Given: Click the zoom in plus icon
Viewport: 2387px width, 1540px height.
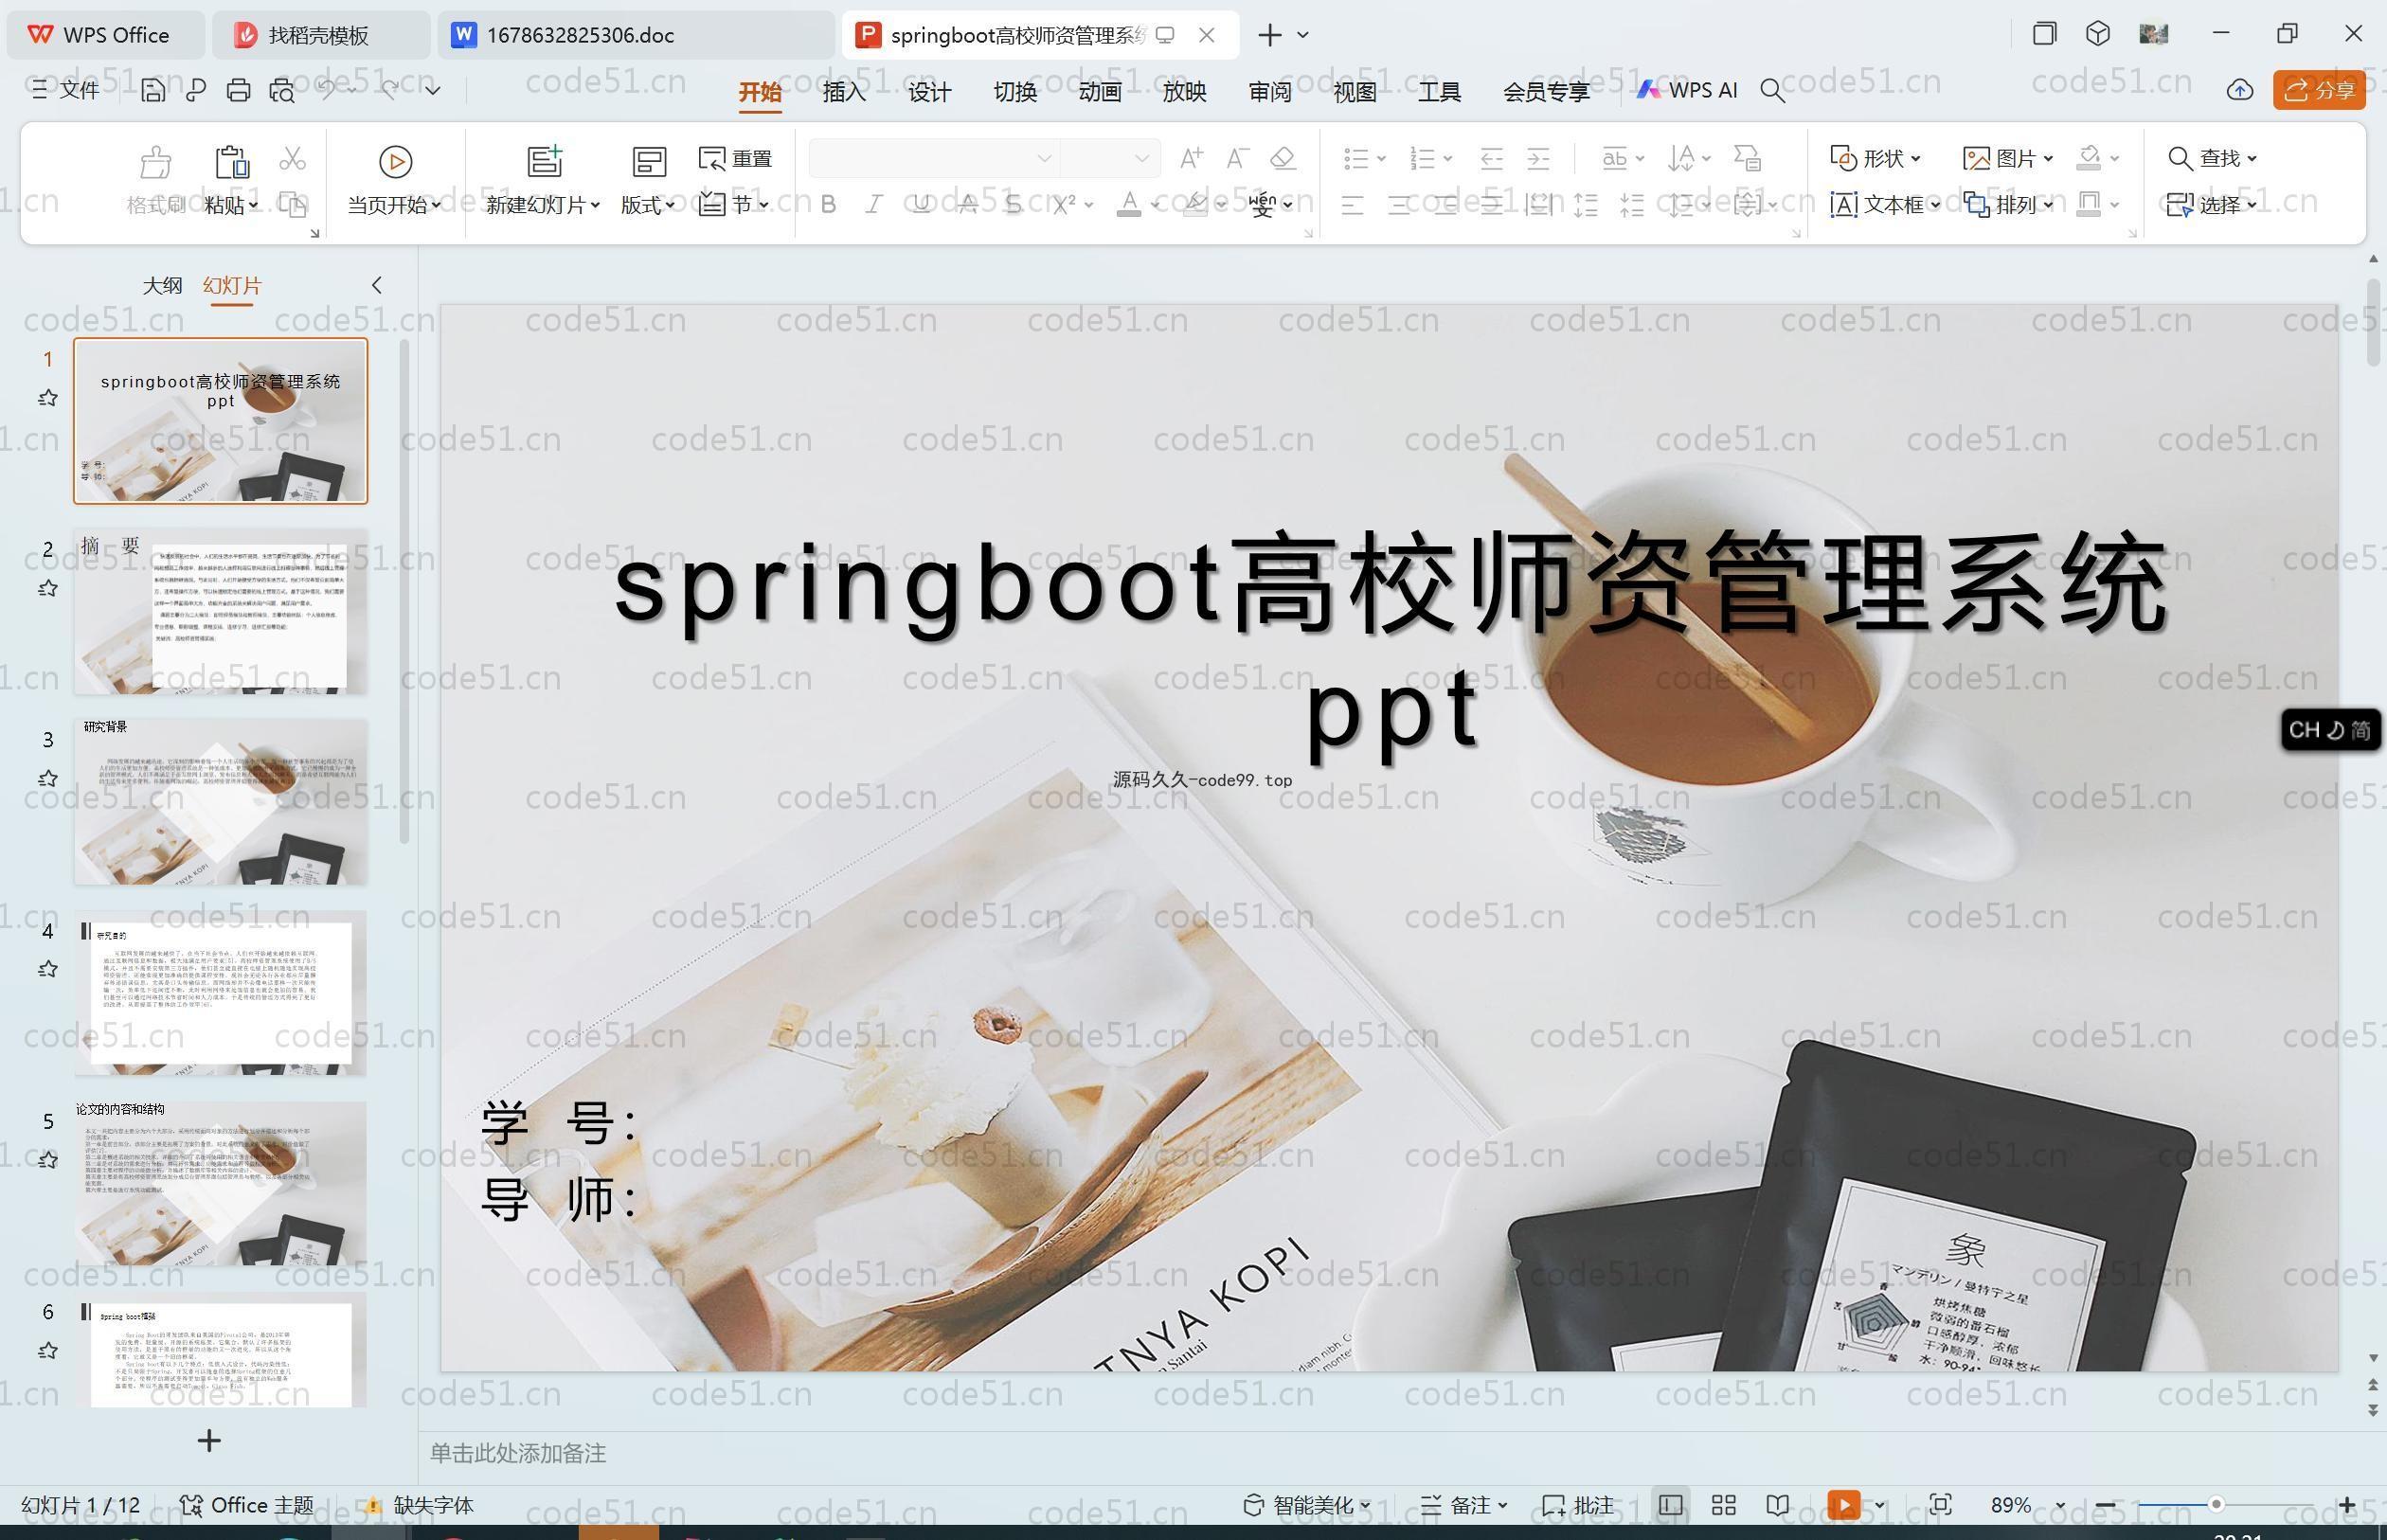Looking at the screenshot, I should (2347, 1505).
